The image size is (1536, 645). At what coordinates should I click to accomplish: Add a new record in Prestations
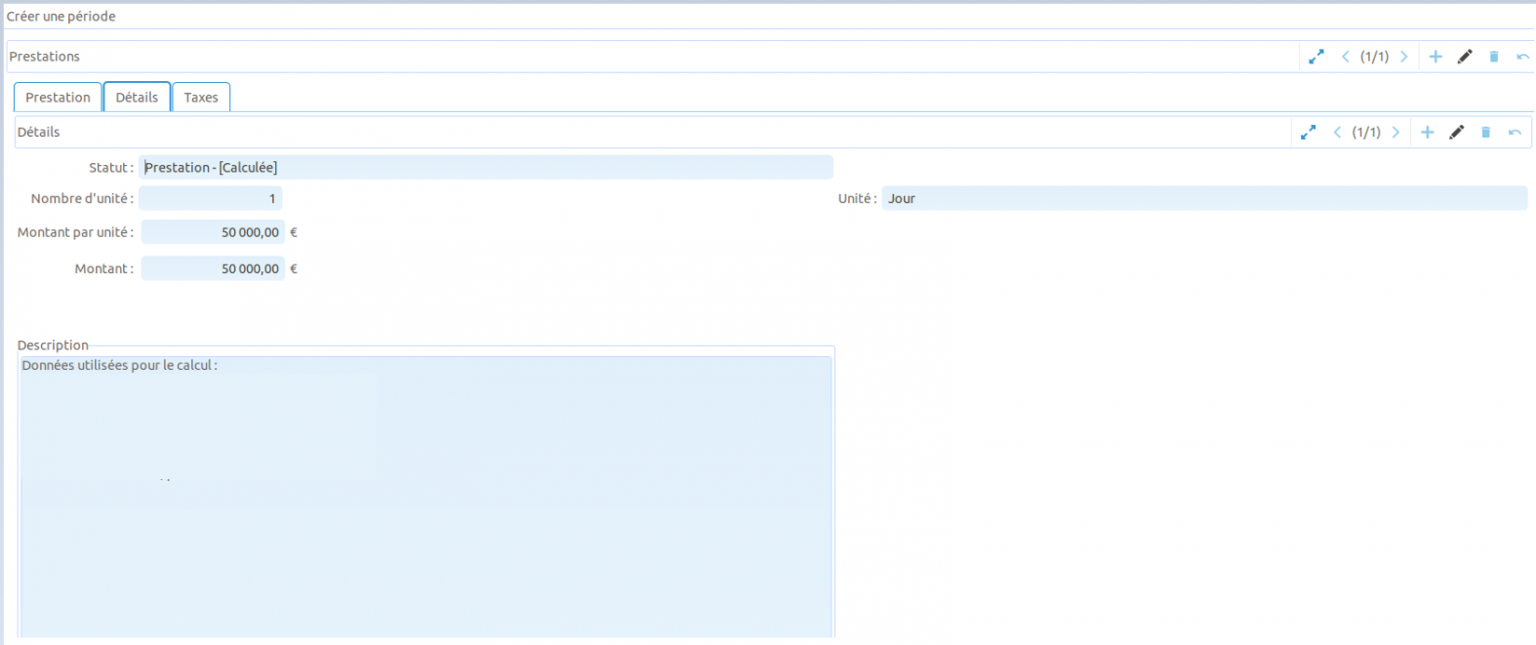pos(1435,57)
